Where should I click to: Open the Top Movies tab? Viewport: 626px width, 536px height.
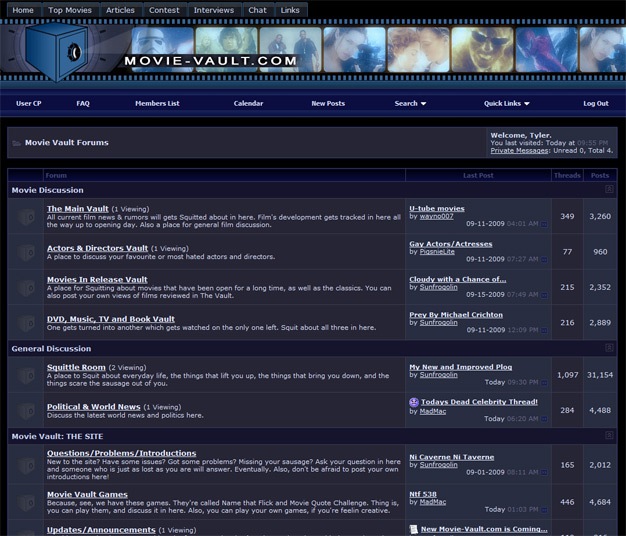pyautogui.click(x=70, y=10)
